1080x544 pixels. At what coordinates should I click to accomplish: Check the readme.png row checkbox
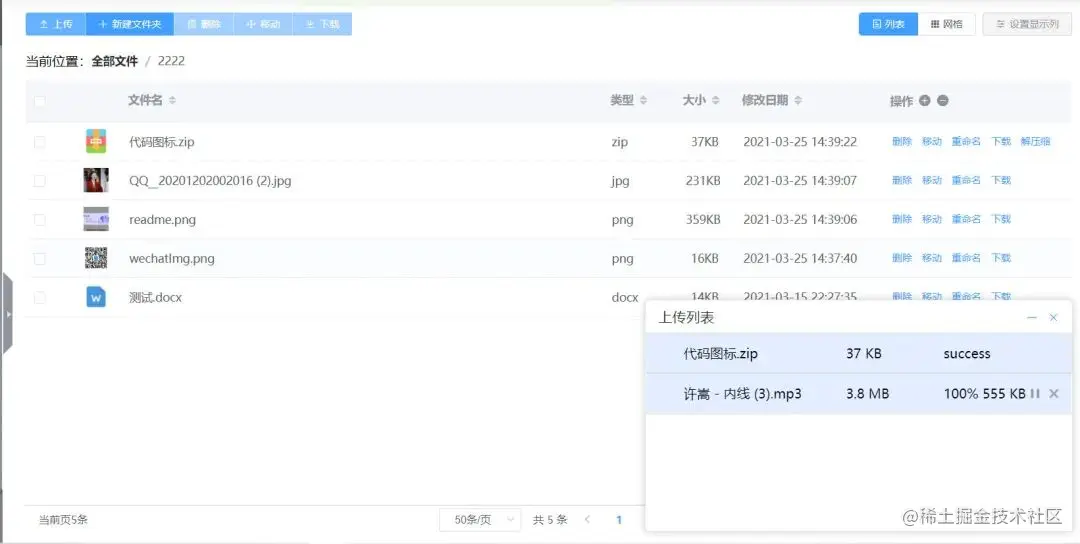40,220
